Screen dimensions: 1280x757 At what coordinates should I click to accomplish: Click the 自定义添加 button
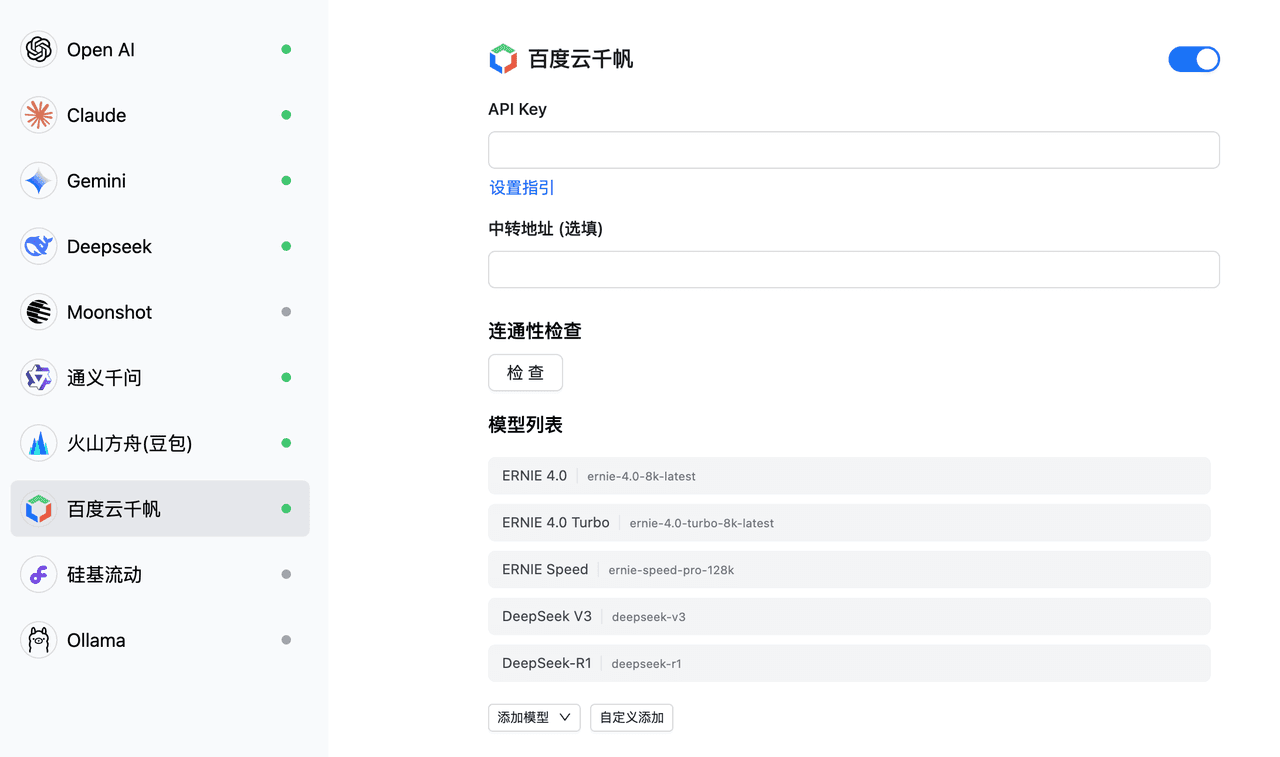coord(631,717)
